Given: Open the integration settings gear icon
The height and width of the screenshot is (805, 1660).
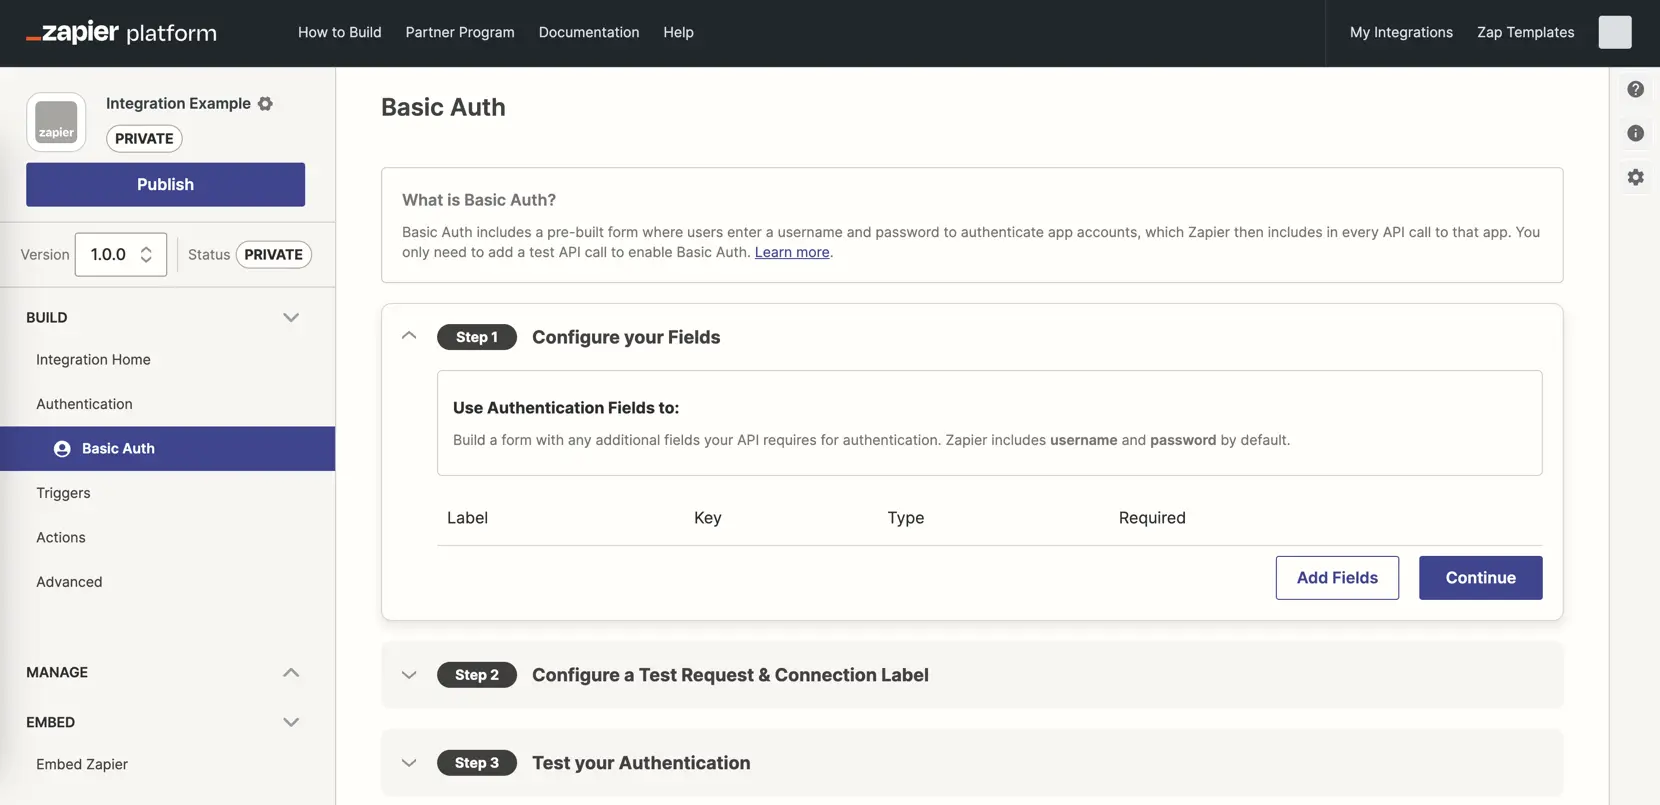Looking at the screenshot, I should point(265,103).
